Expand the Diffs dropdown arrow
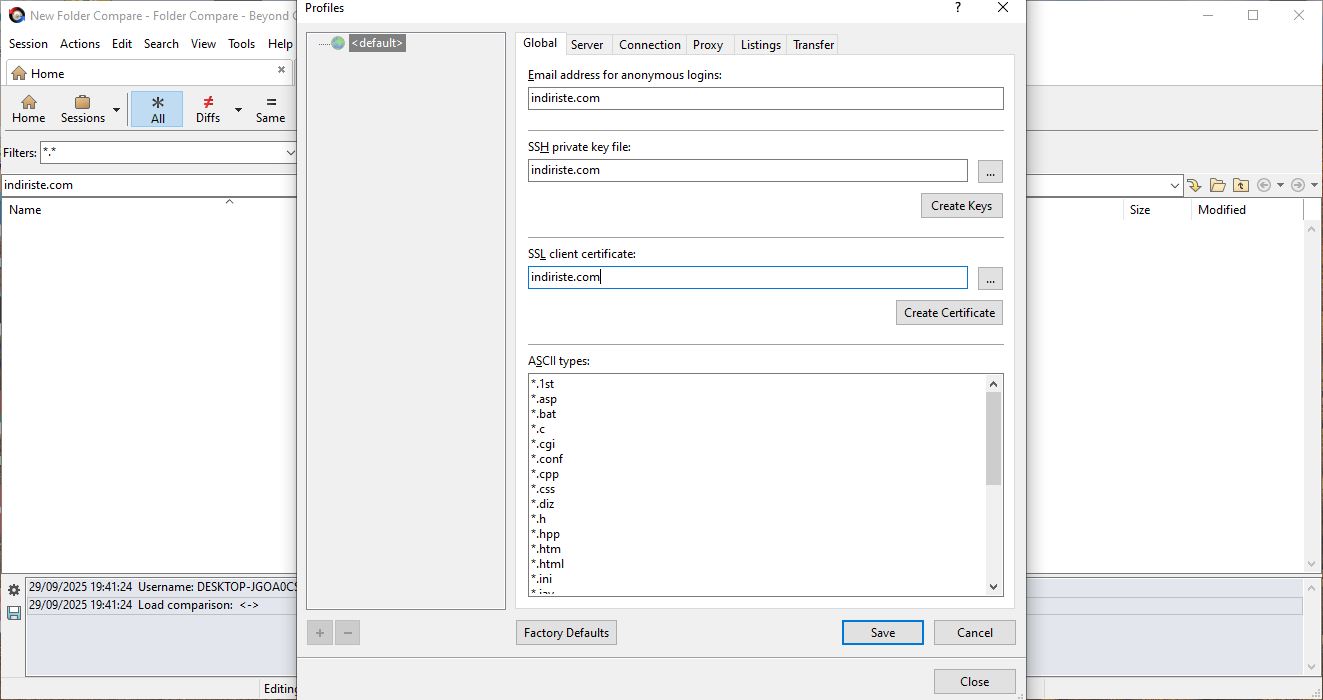 [238, 110]
